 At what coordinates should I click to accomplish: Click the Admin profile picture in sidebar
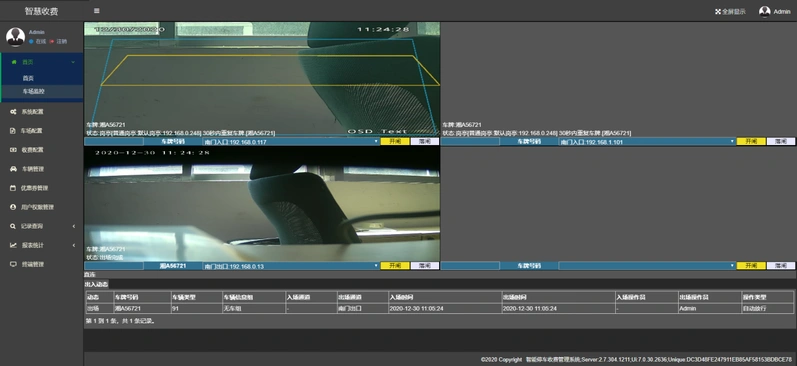[x=15, y=37]
